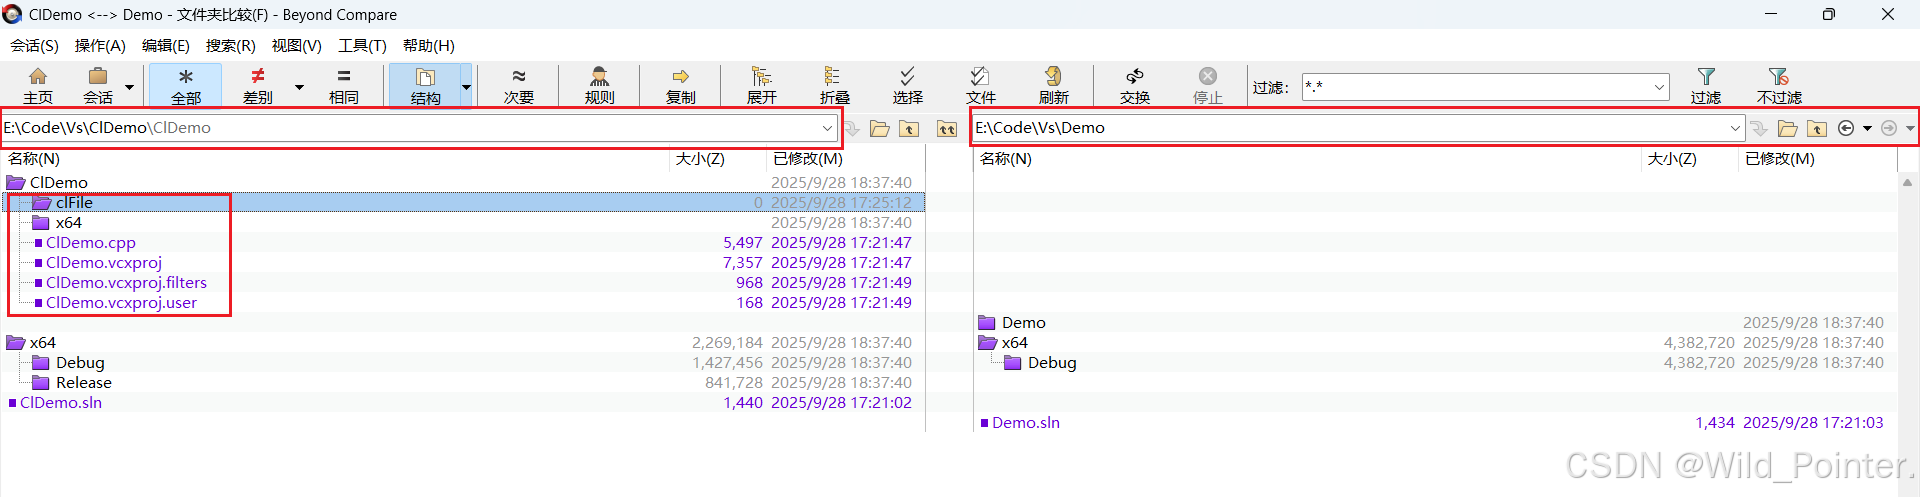Toggle the 差别 (Differences) display filter
The height and width of the screenshot is (497, 1920).
click(258, 86)
